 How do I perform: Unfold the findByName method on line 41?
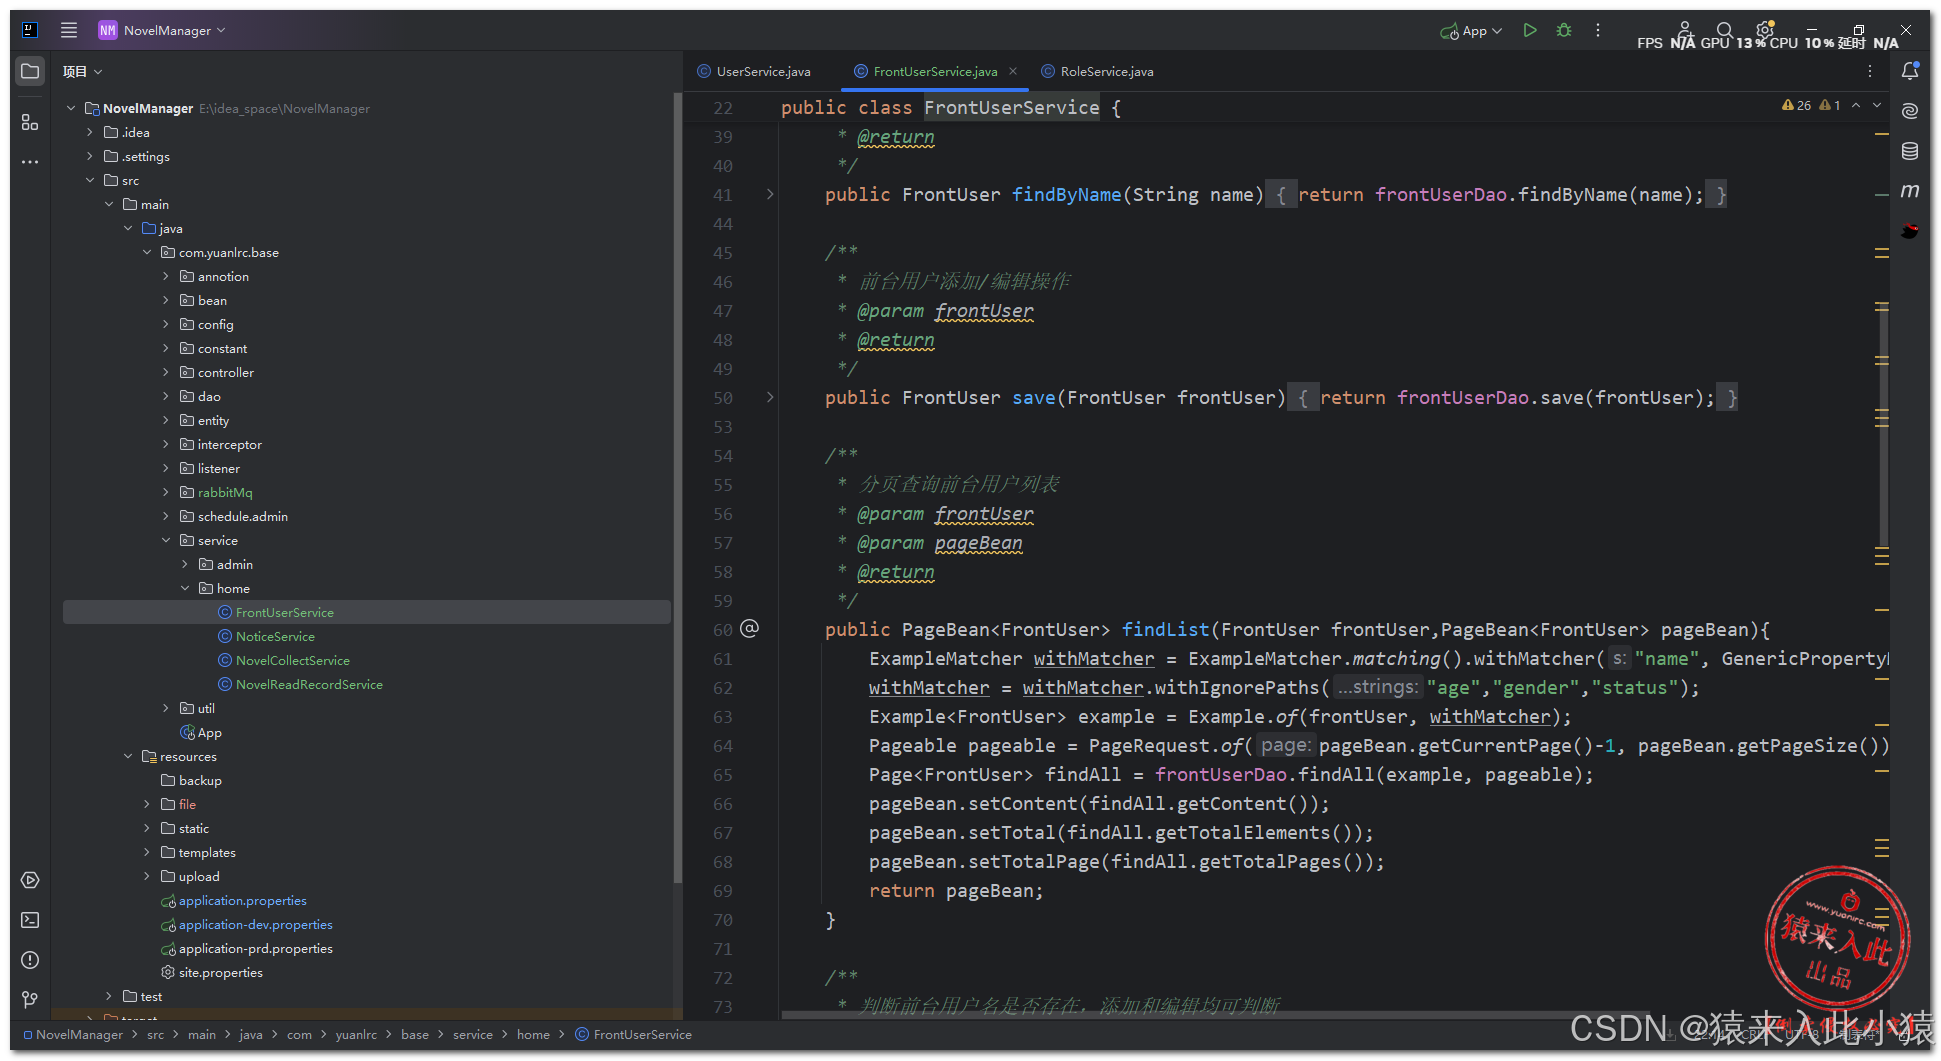click(770, 194)
